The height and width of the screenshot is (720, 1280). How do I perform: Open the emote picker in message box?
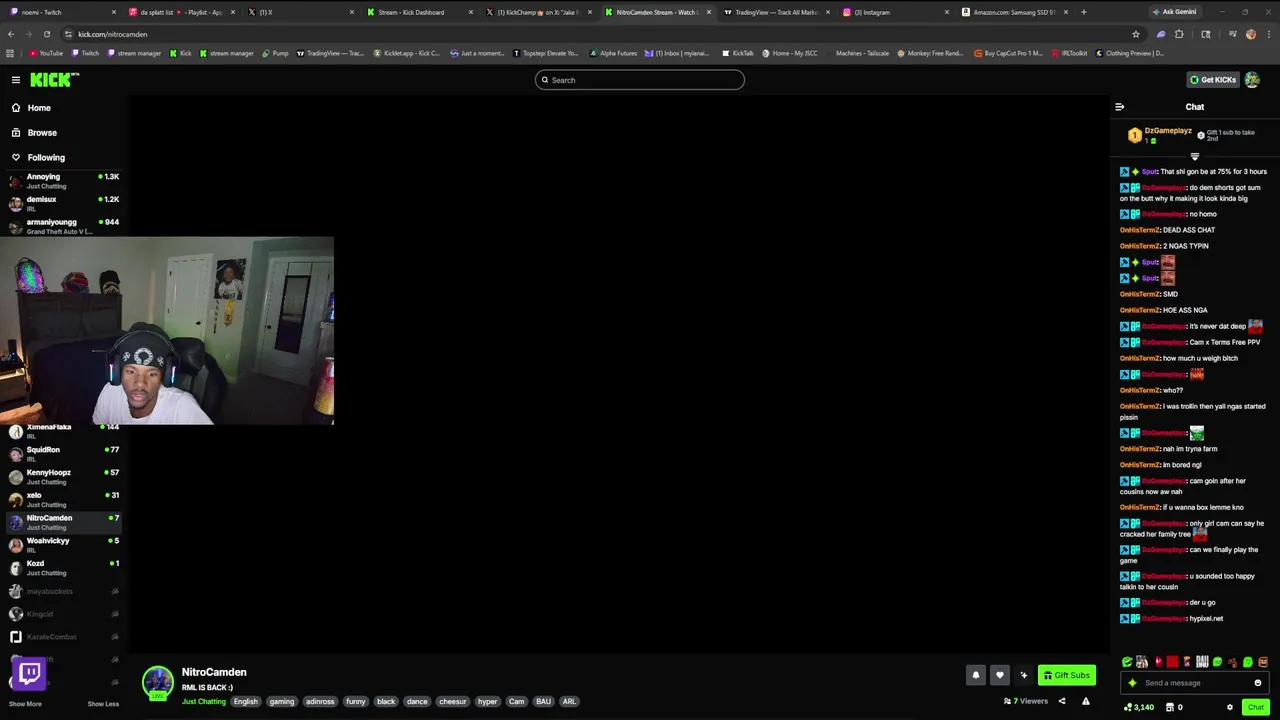pyautogui.click(x=1258, y=683)
